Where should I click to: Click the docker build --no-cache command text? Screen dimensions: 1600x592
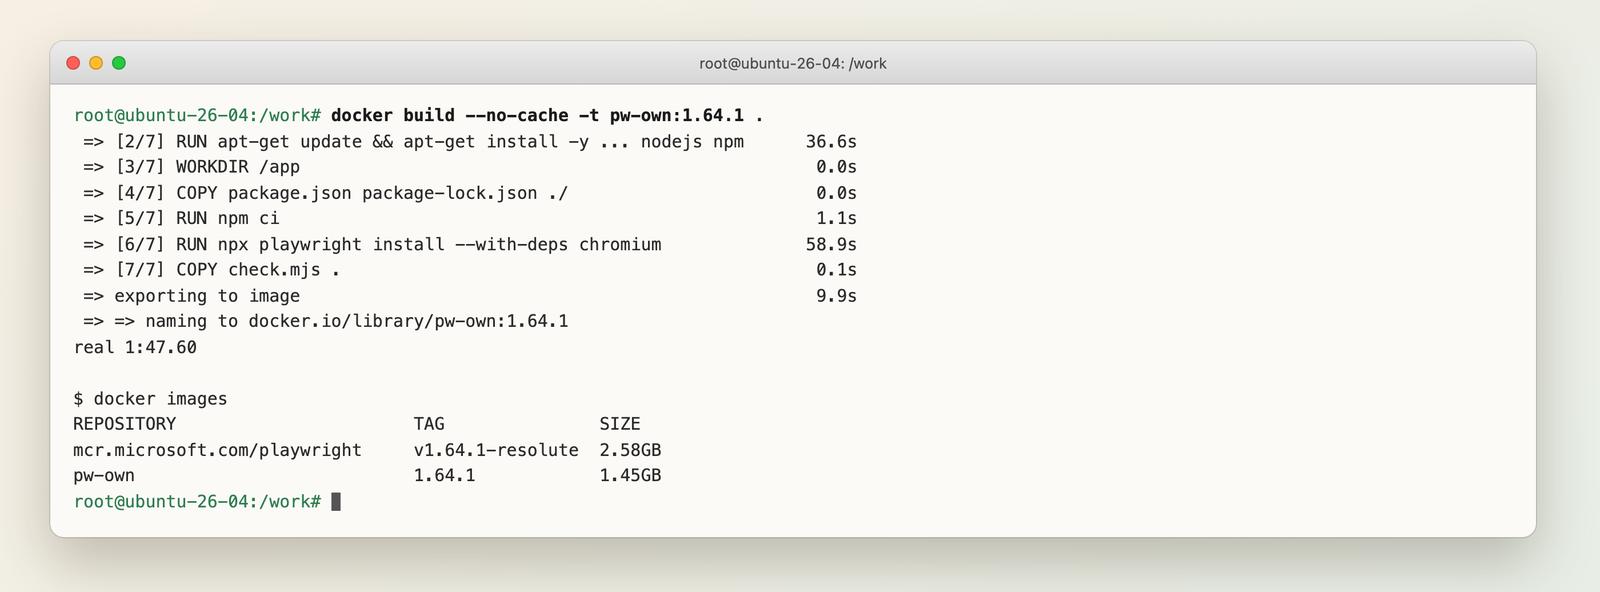547,115
